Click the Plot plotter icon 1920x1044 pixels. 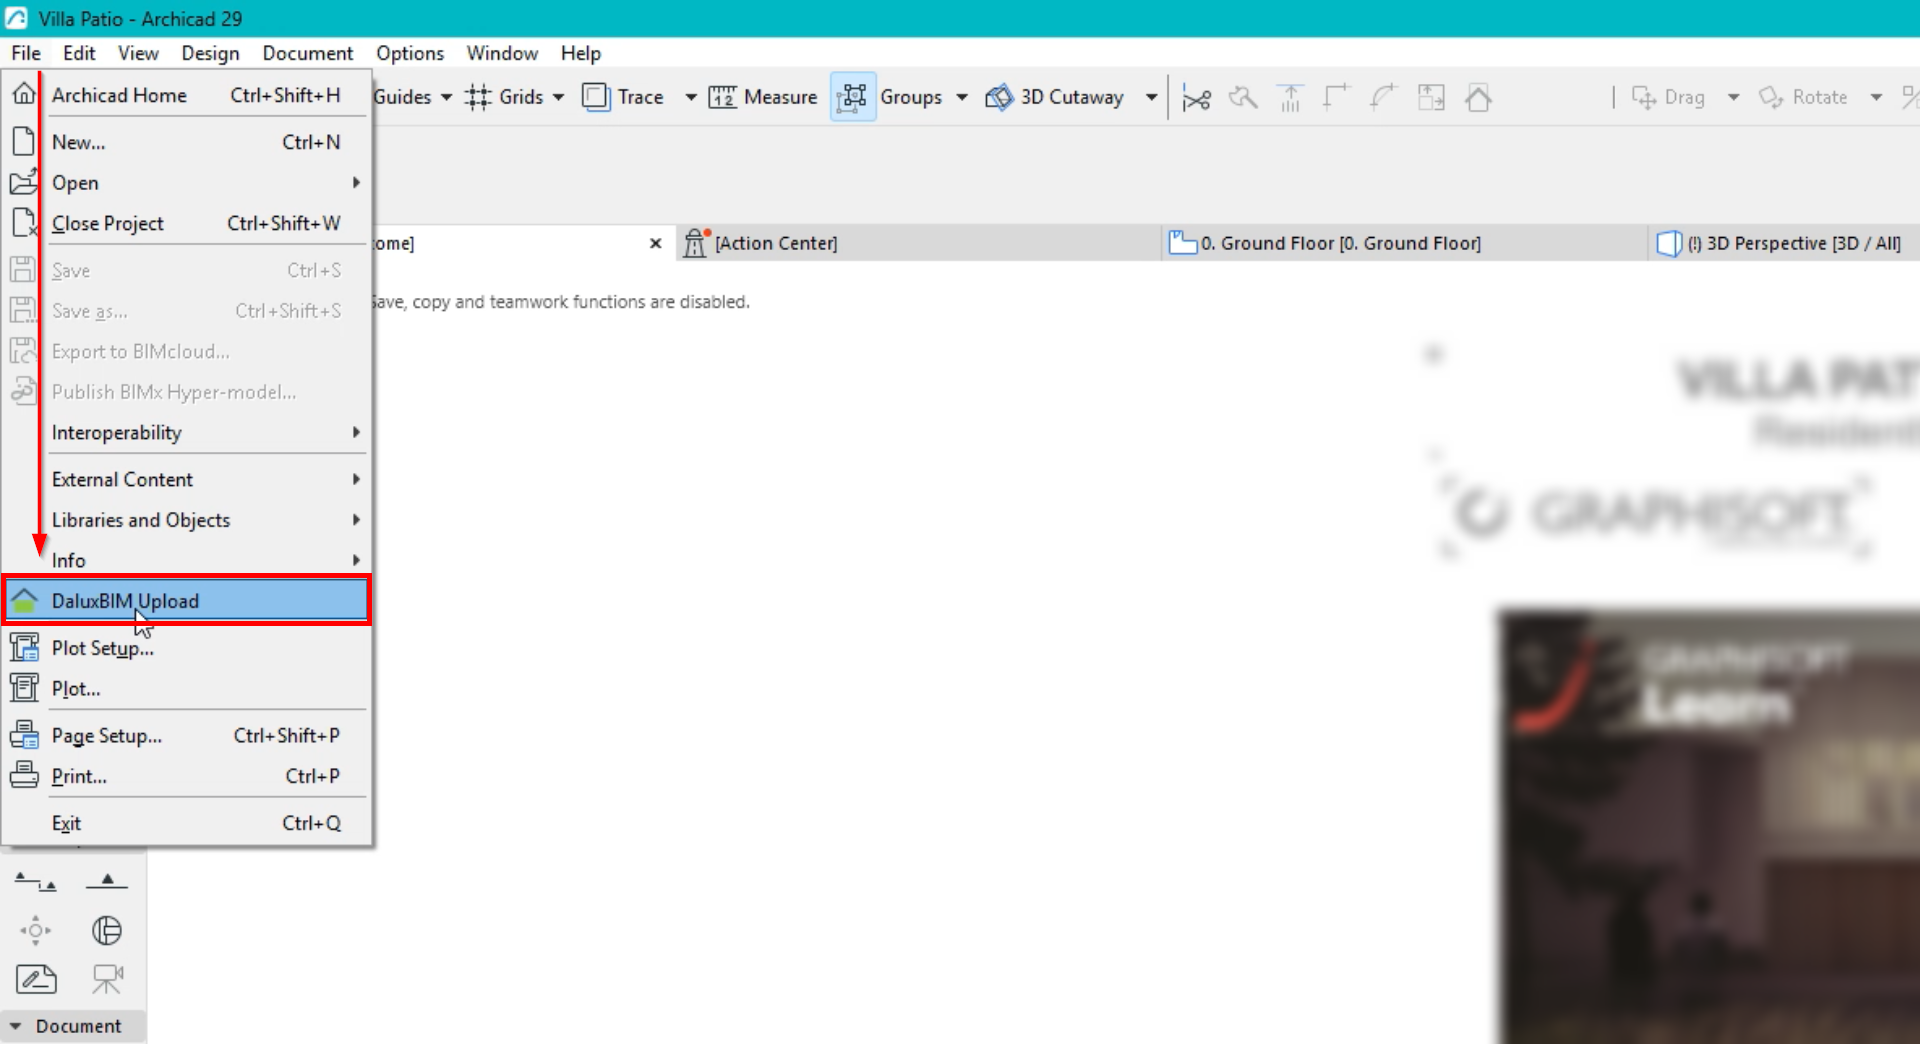tap(24, 688)
